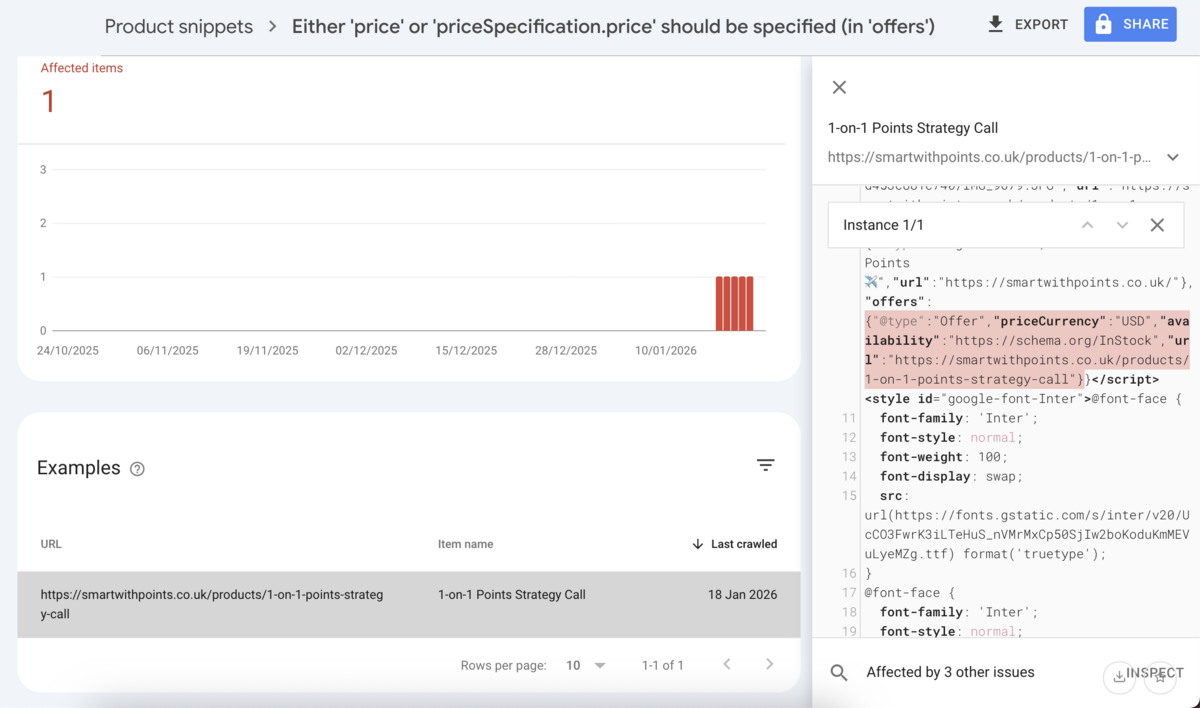Sort by Last crawled column
Viewport: 1200px width, 708px height.
734,544
